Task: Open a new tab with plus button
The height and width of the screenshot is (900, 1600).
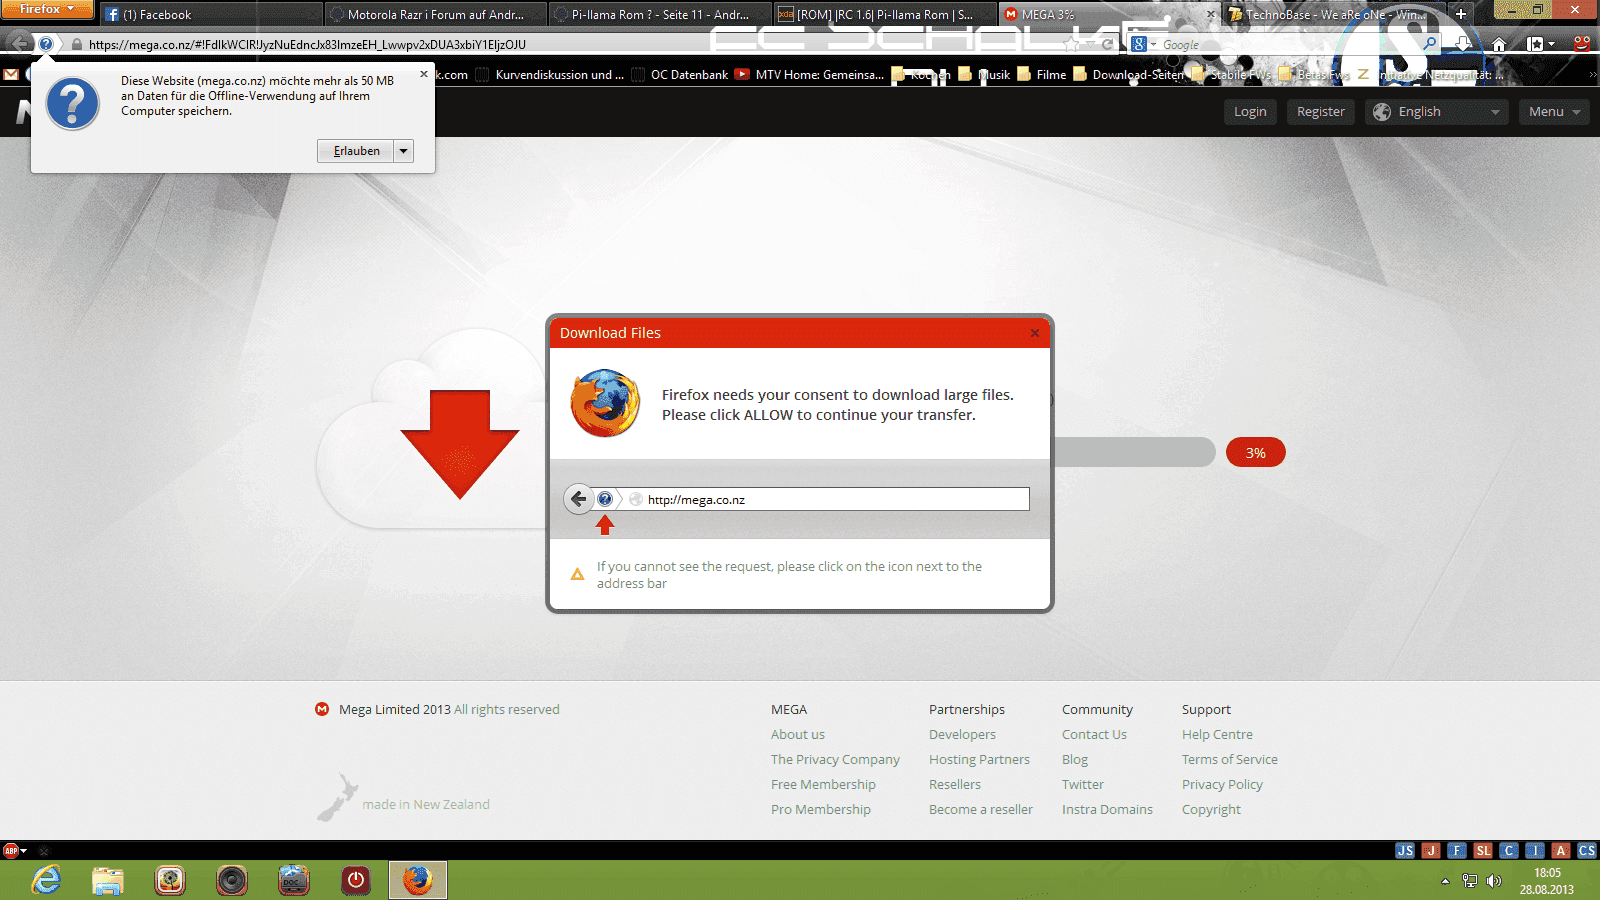Action: pyautogui.click(x=1461, y=14)
